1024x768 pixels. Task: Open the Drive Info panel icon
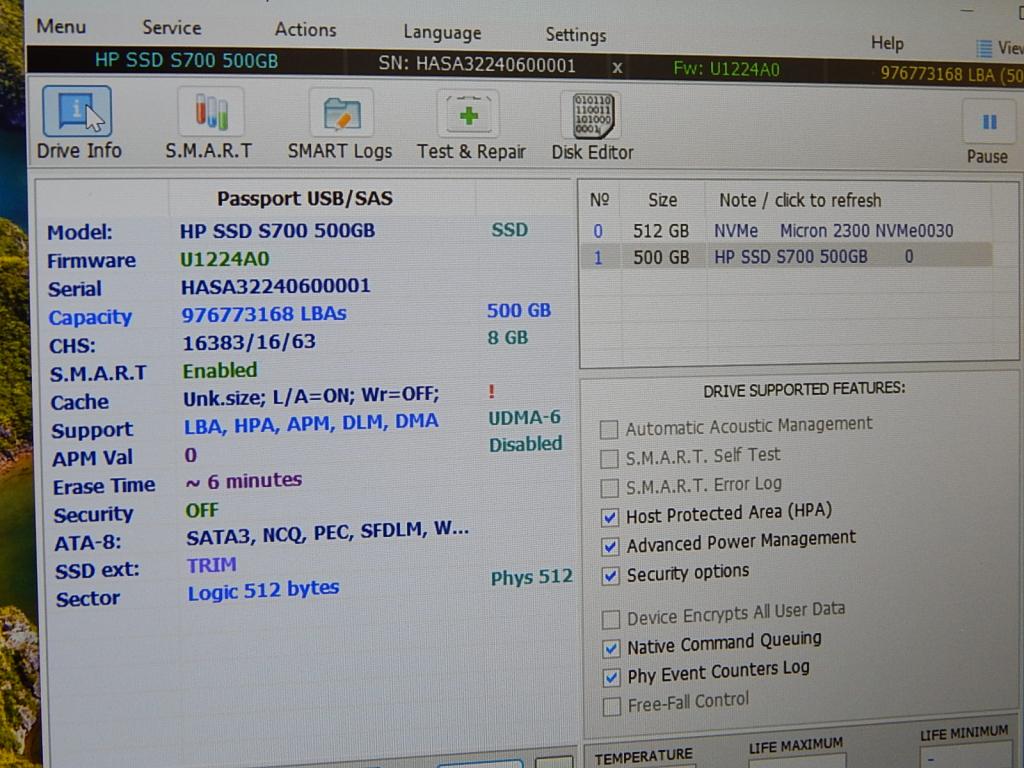click(x=77, y=111)
